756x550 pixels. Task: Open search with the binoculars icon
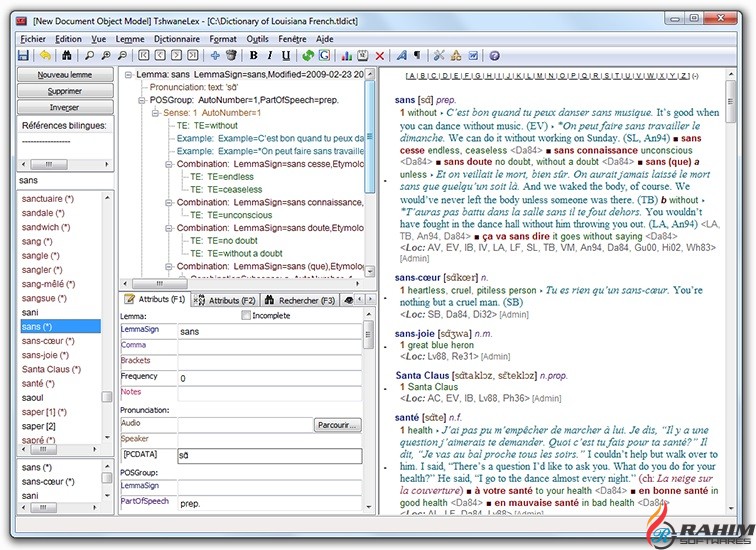tap(67, 55)
